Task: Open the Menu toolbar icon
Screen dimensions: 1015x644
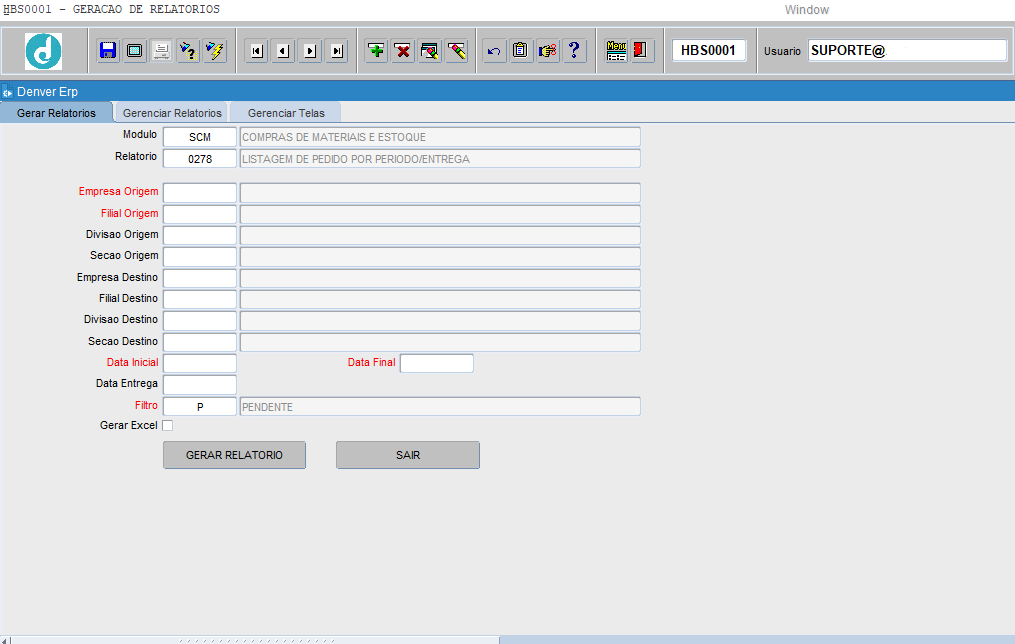Action: click(616, 50)
